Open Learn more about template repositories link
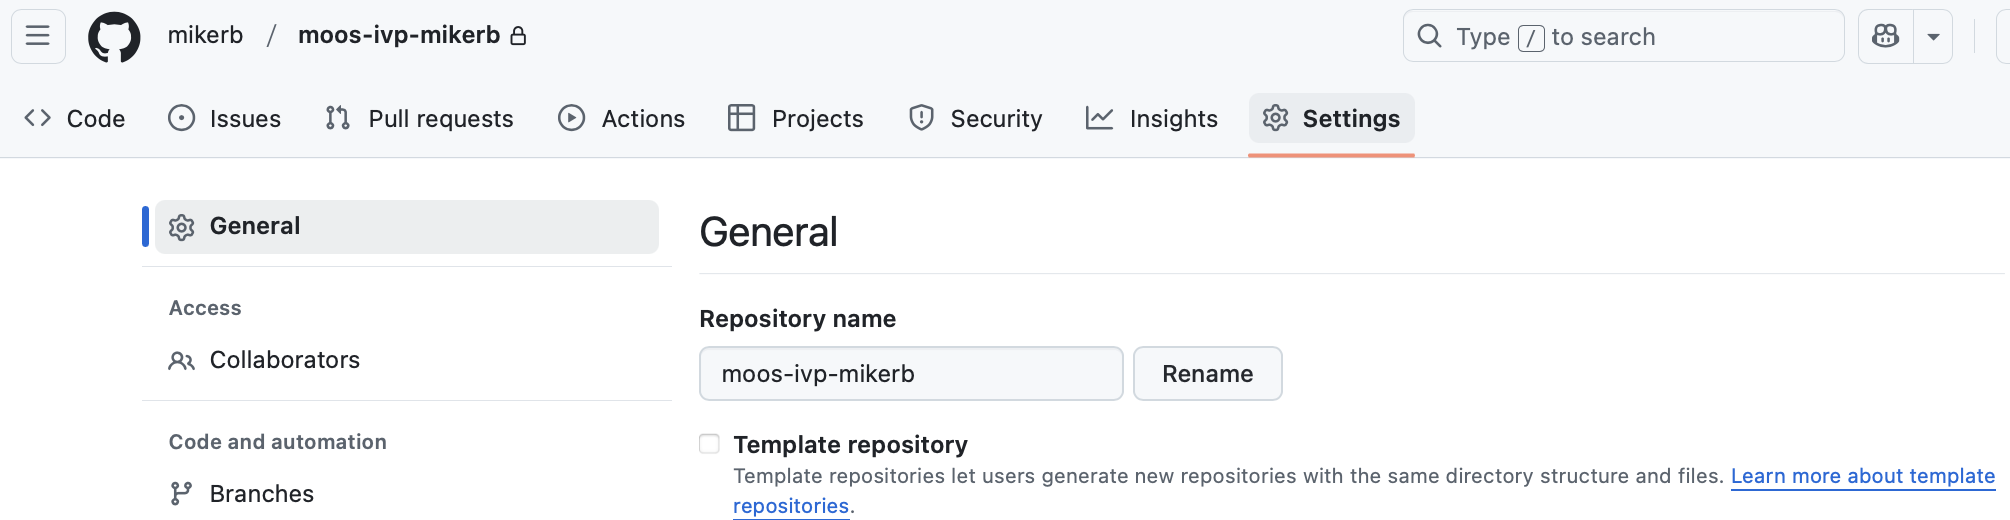2010x520 pixels. click(1862, 476)
